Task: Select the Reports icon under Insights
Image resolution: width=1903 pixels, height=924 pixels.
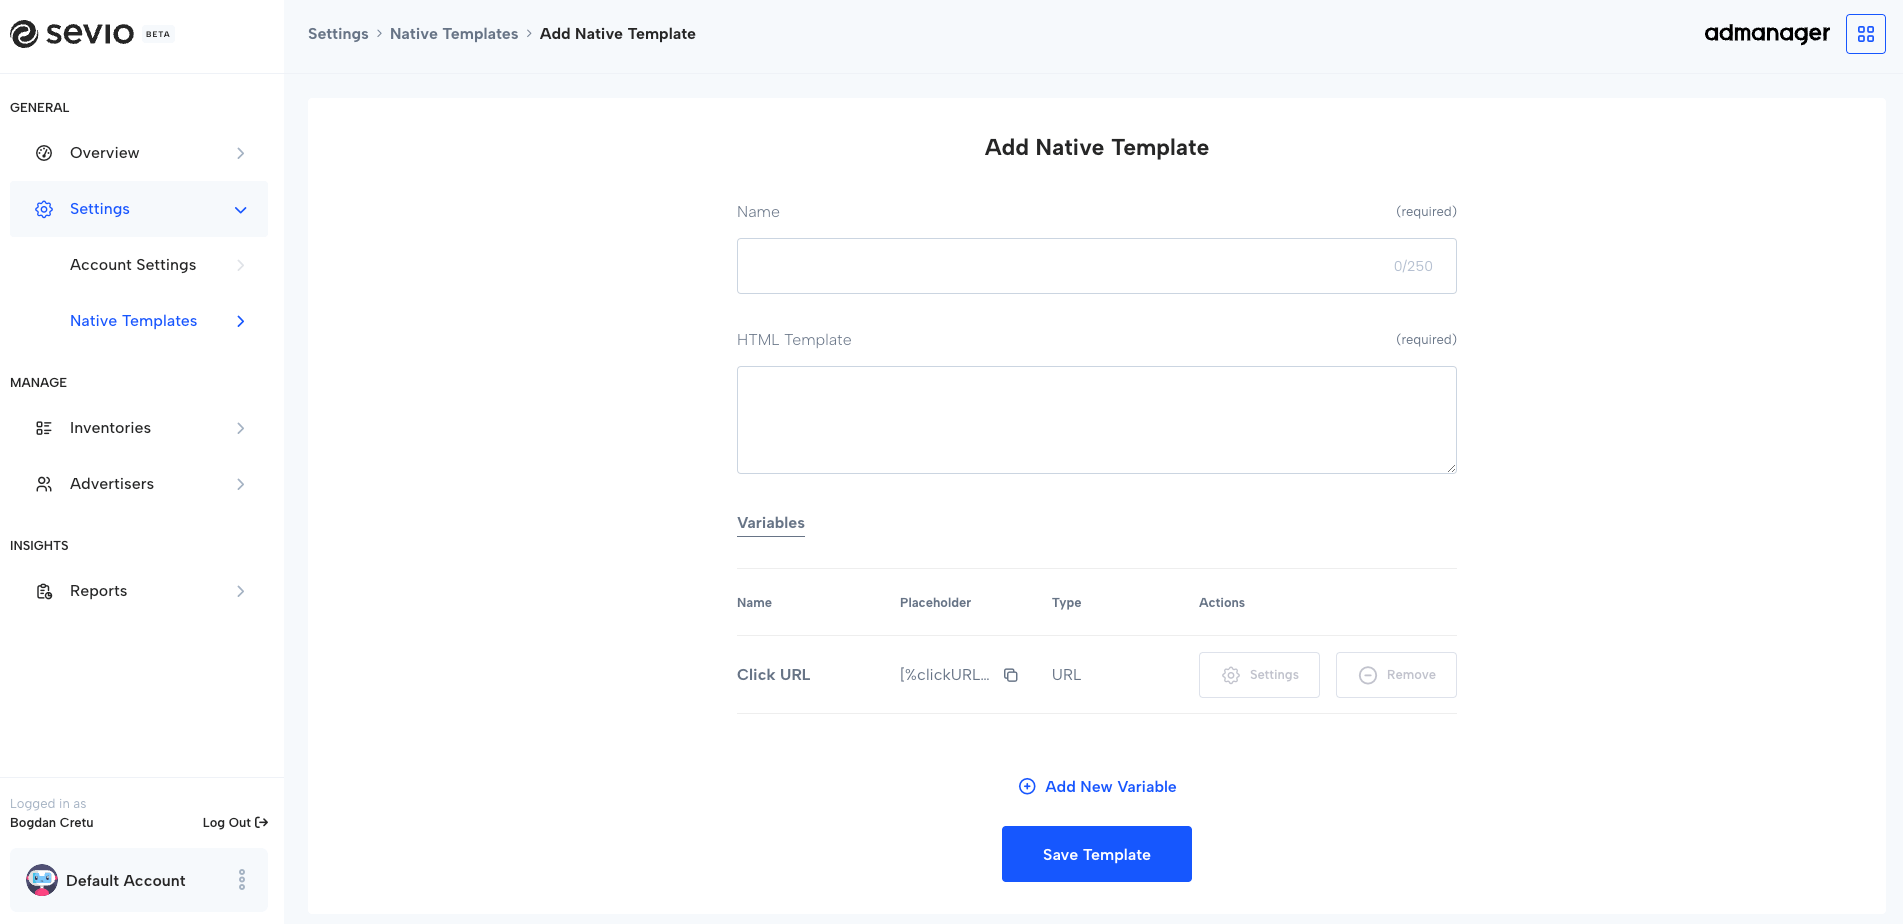Action: 43,590
